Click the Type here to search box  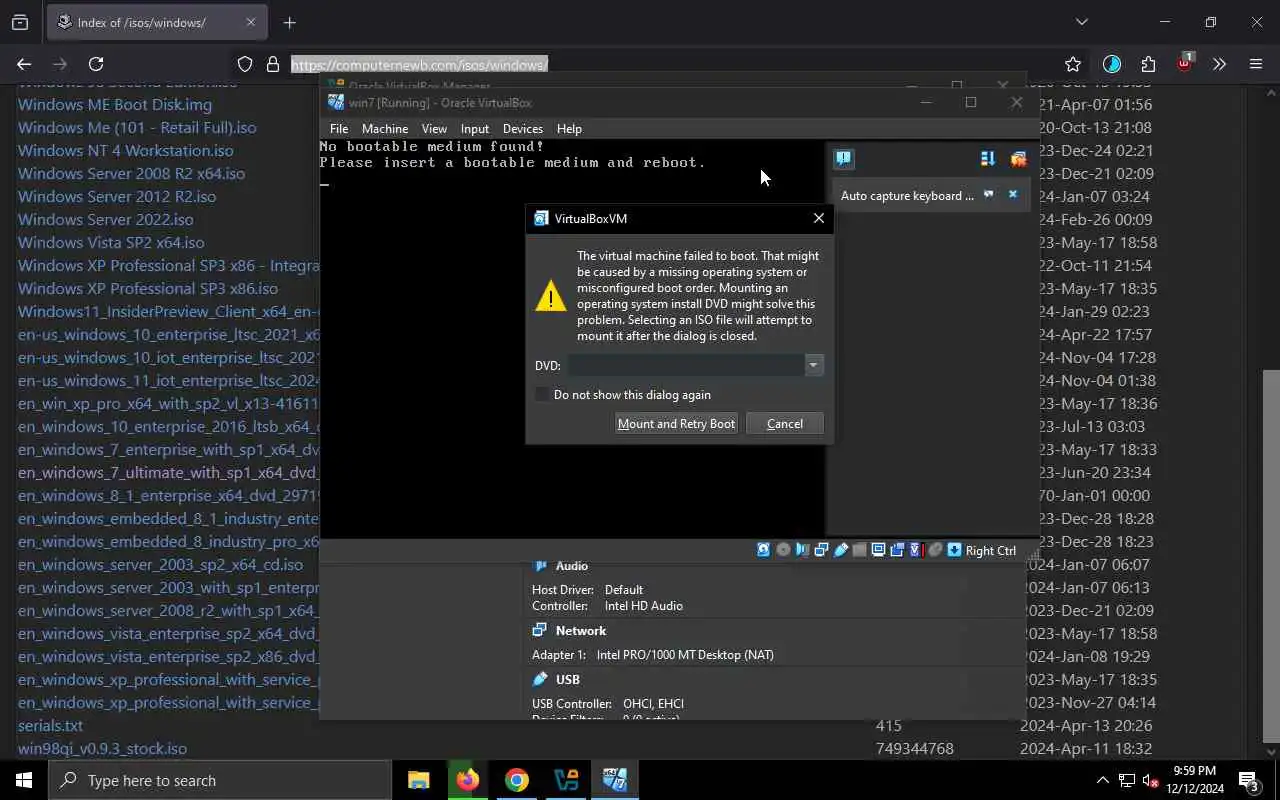coord(220,780)
